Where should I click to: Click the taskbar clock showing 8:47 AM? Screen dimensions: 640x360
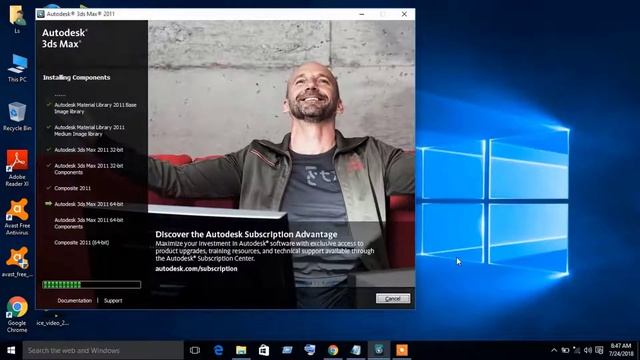pyautogui.click(x=621, y=350)
